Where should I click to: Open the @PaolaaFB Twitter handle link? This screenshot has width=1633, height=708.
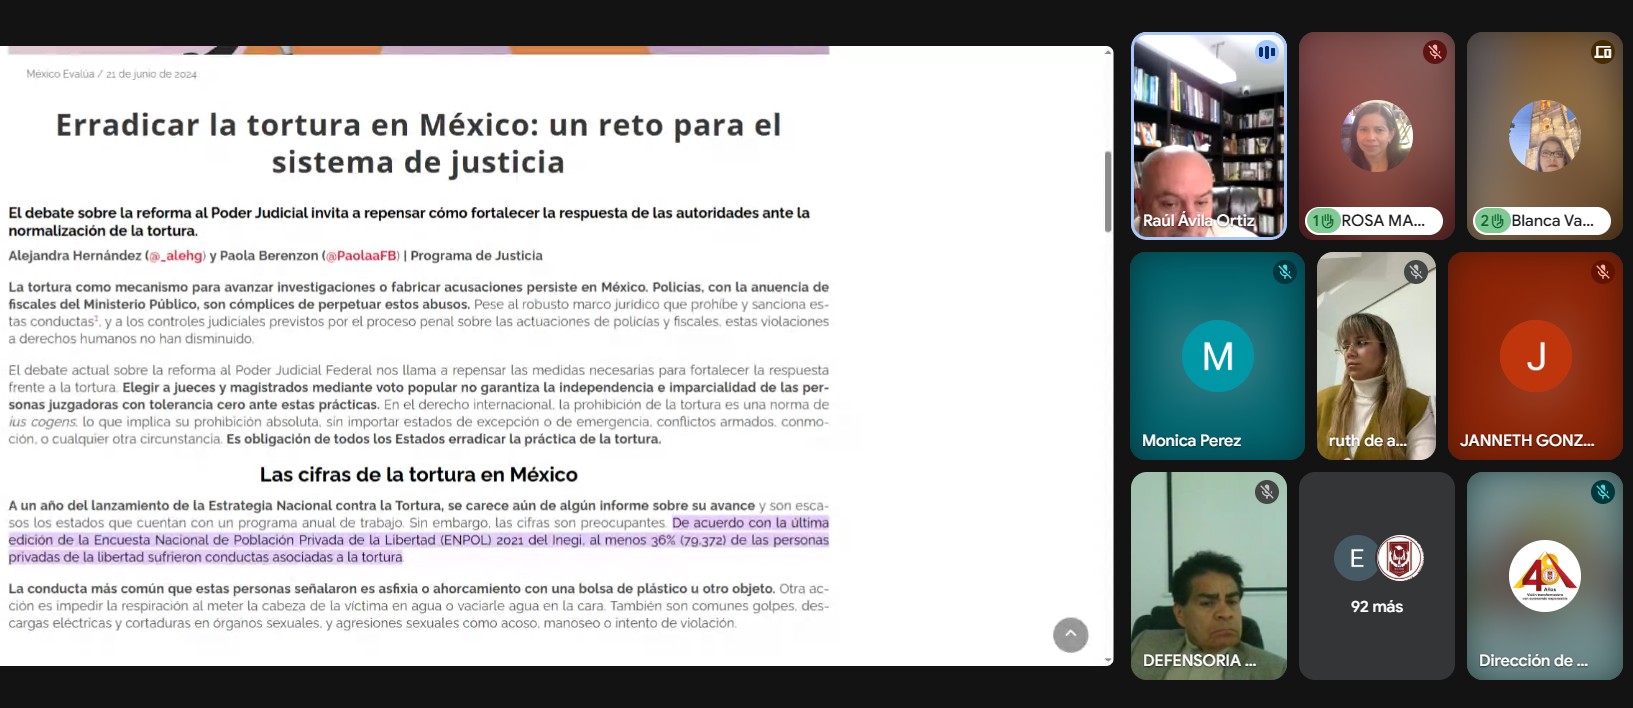[x=361, y=256]
